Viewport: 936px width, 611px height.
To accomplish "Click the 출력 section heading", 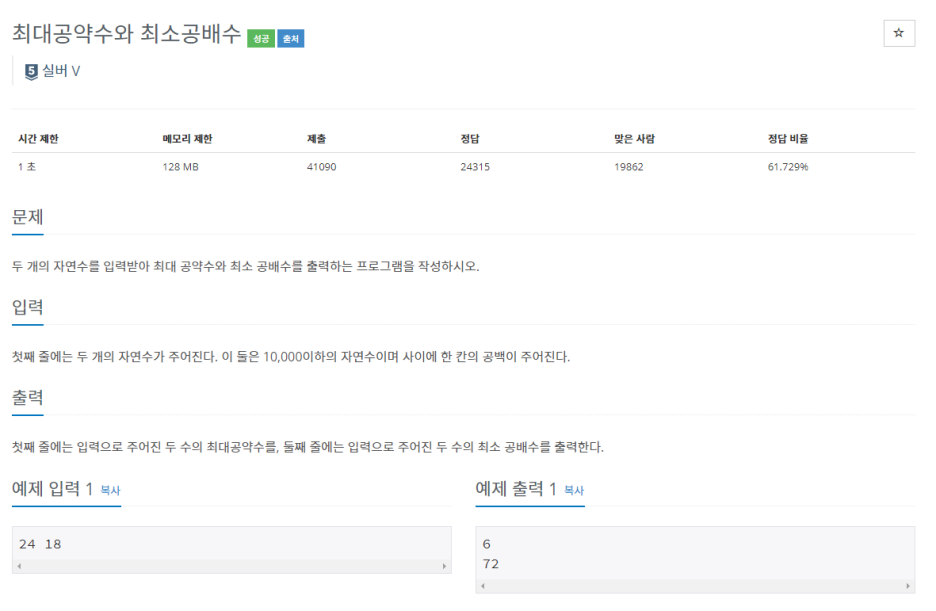I will coord(27,397).
